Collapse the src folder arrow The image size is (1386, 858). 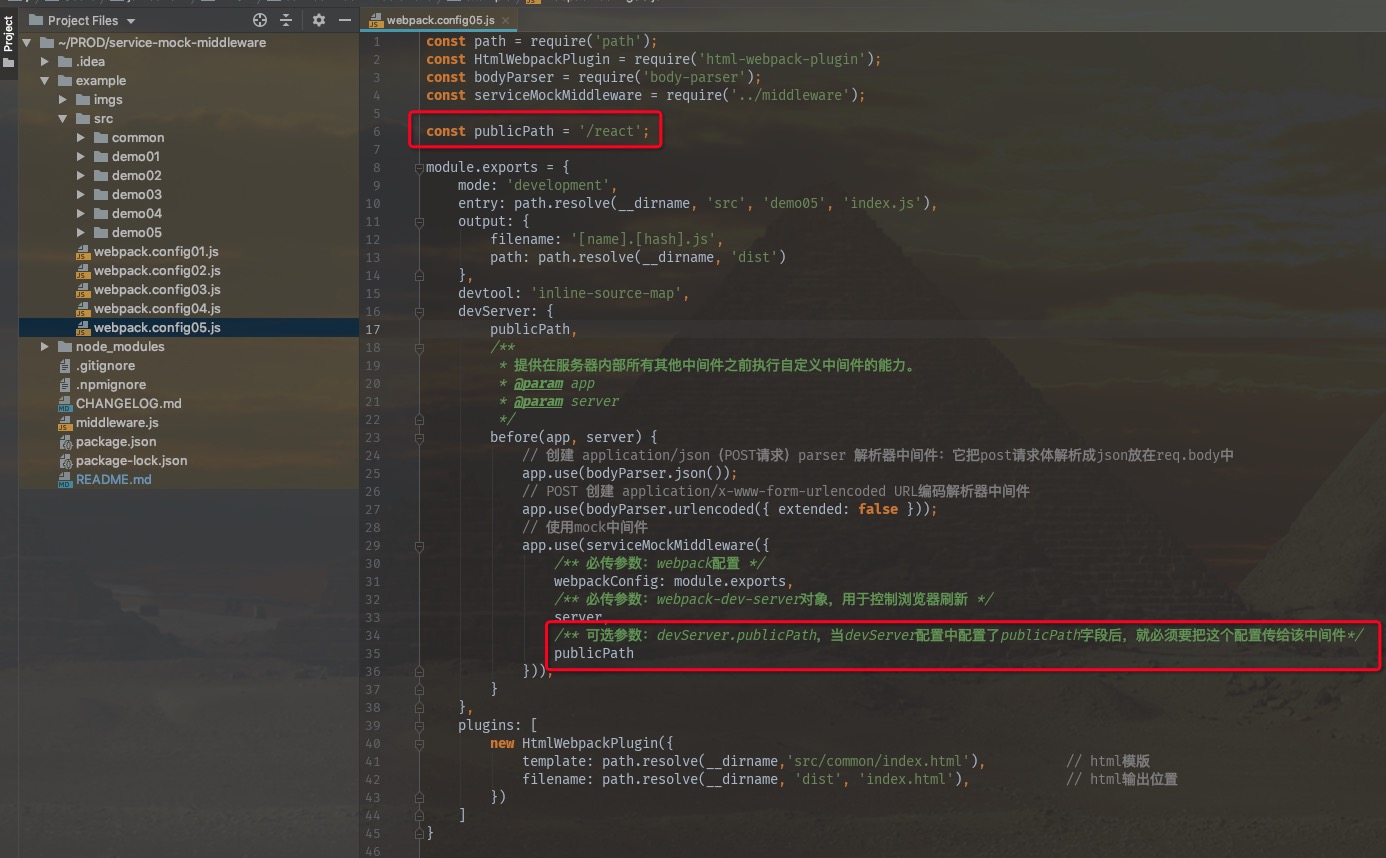tap(63, 119)
